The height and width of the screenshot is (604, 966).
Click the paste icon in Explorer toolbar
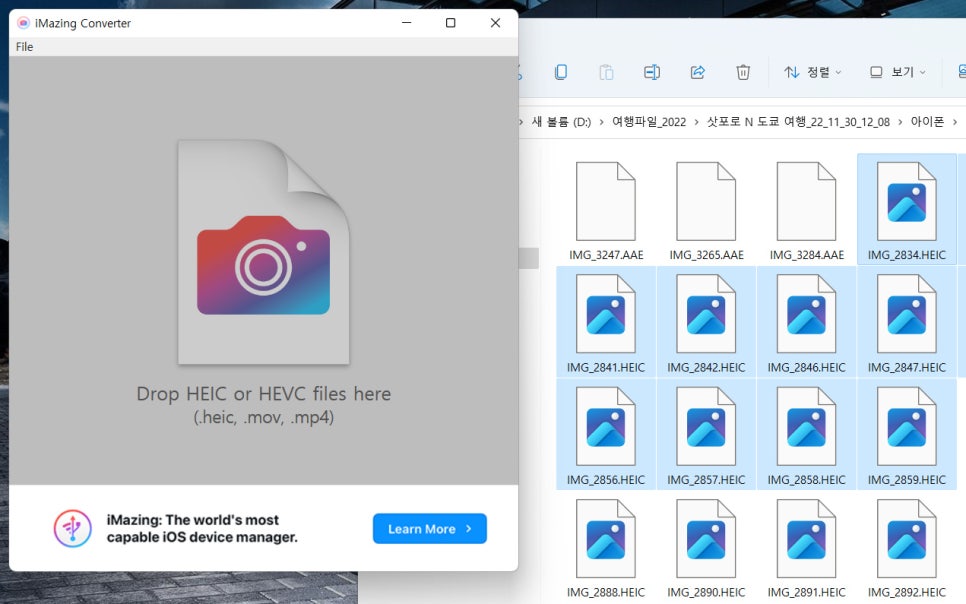pyautogui.click(x=606, y=72)
